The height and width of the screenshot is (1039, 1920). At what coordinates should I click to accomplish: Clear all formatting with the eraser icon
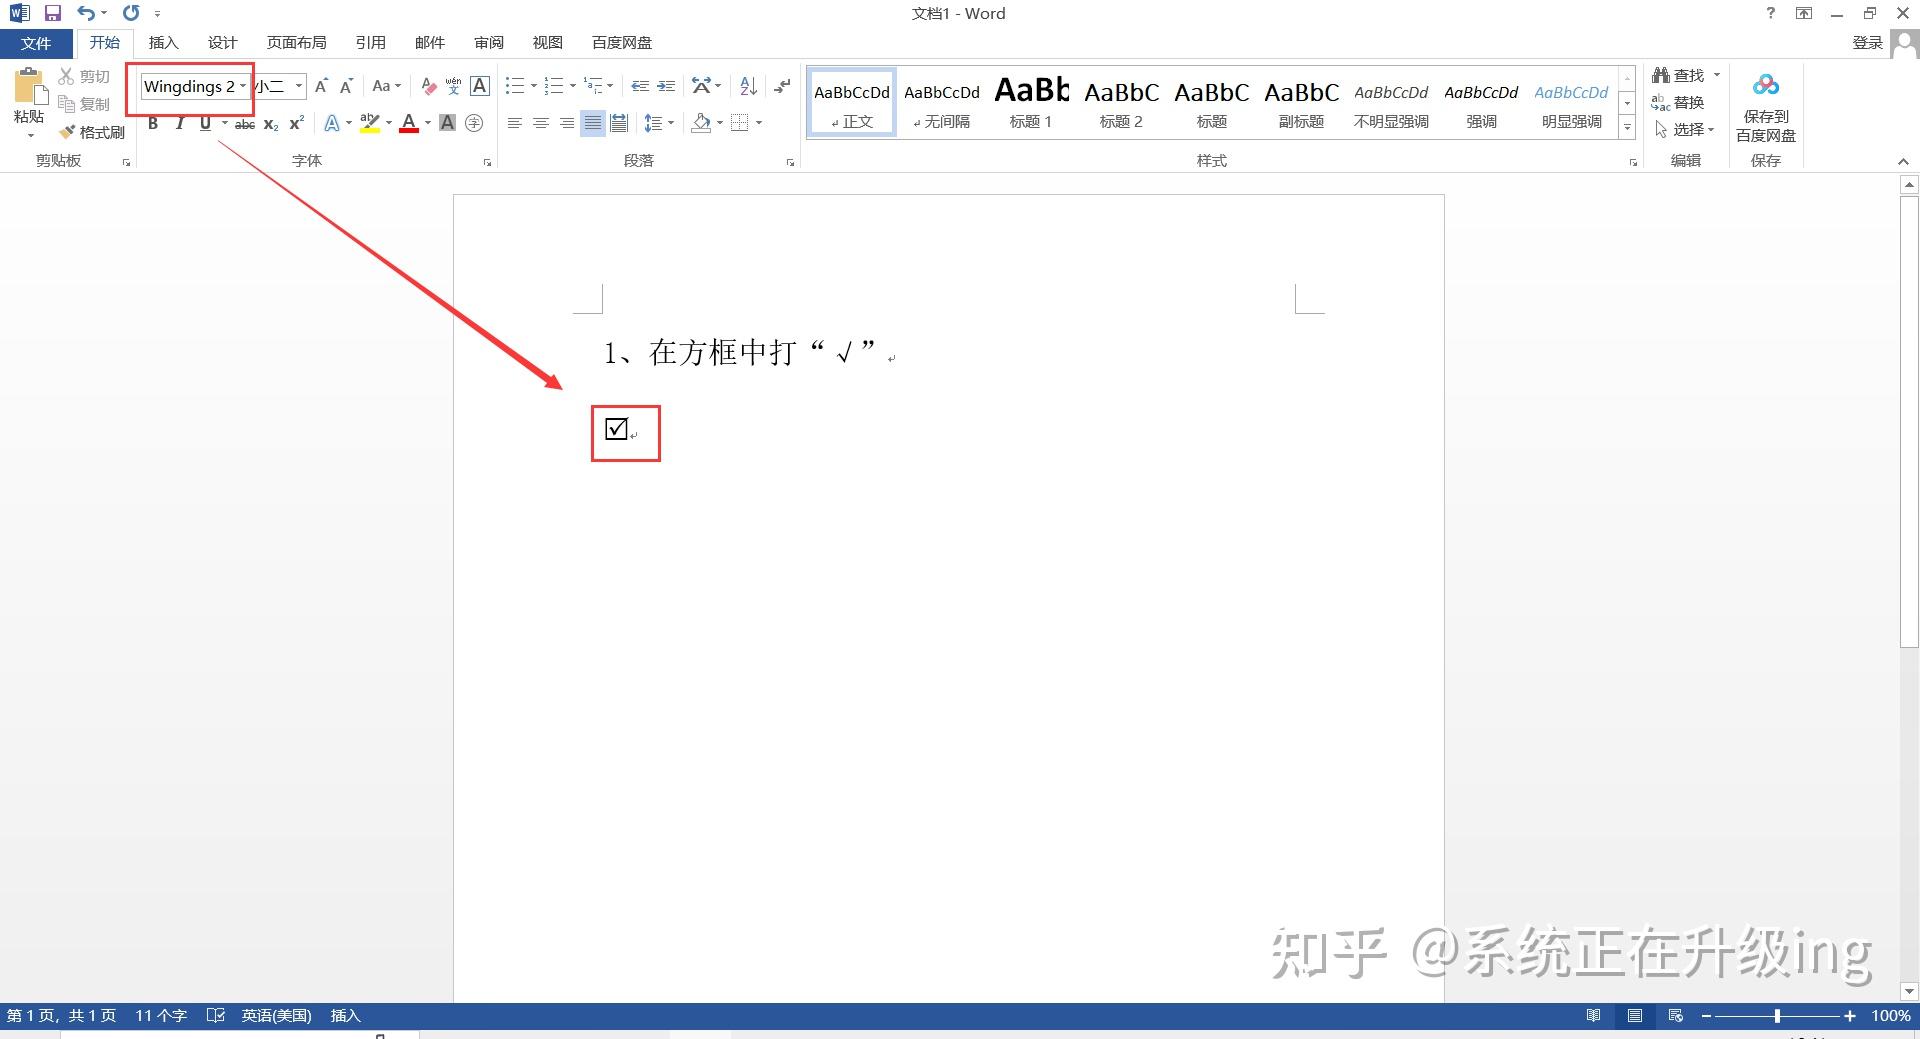428,86
